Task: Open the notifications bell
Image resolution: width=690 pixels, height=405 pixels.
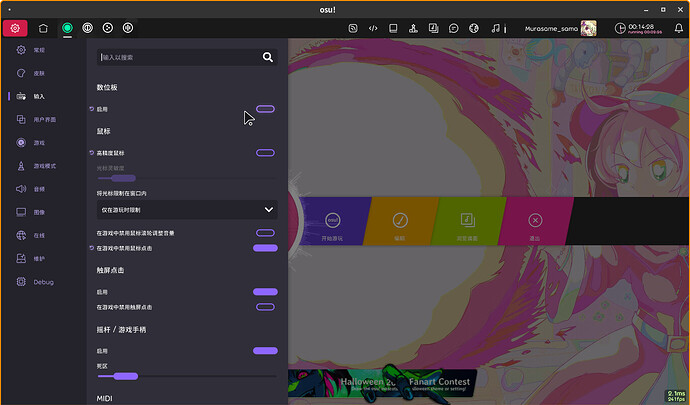Action: click(679, 29)
